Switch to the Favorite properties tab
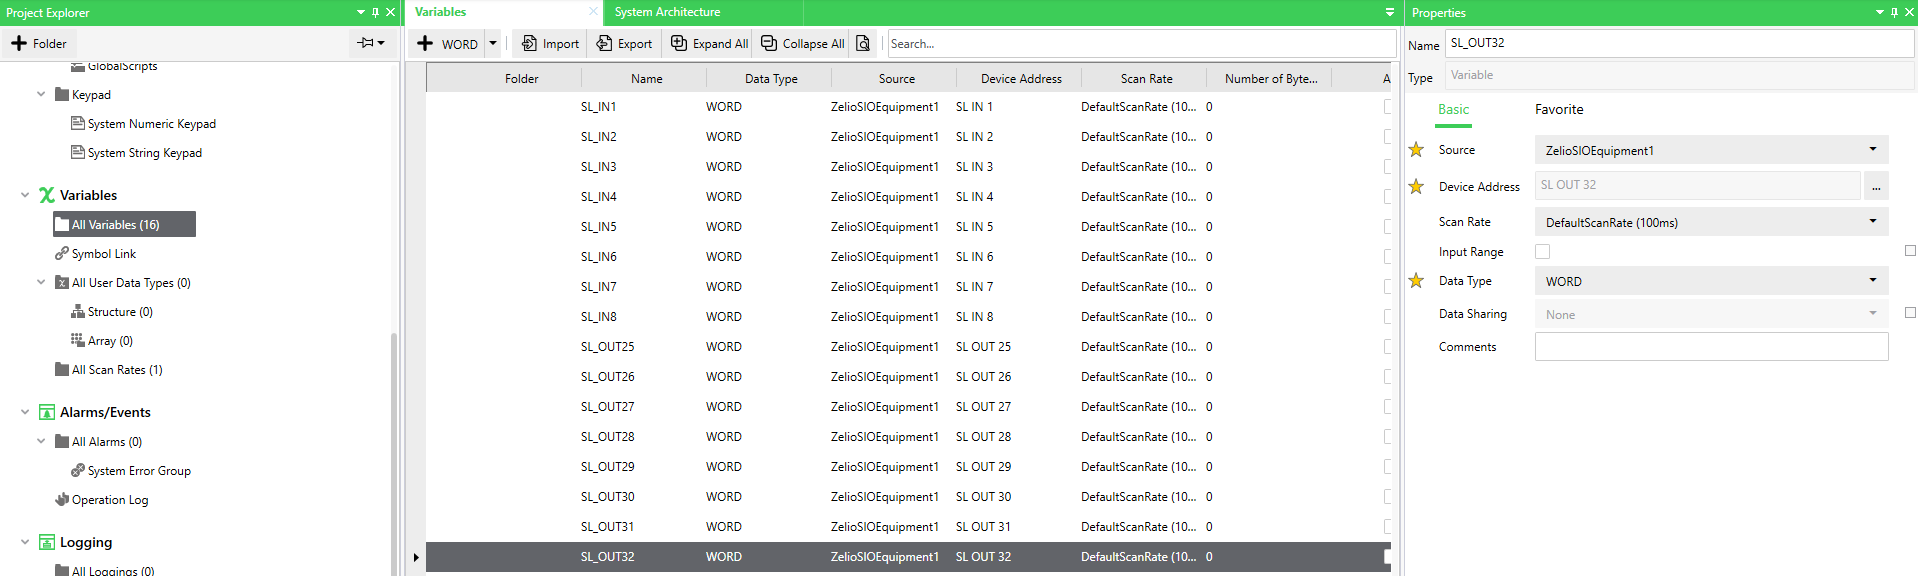Image resolution: width=1918 pixels, height=576 pixels. [x=1559, y=110]
